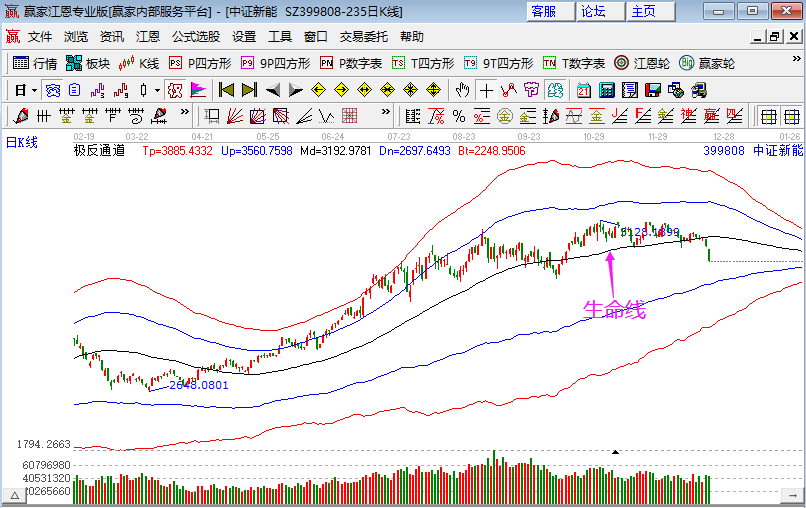Move chart right with black right triangle
The height and width of the screenshot is (508, 806).
pyautogui.click(x=296, y=90)
